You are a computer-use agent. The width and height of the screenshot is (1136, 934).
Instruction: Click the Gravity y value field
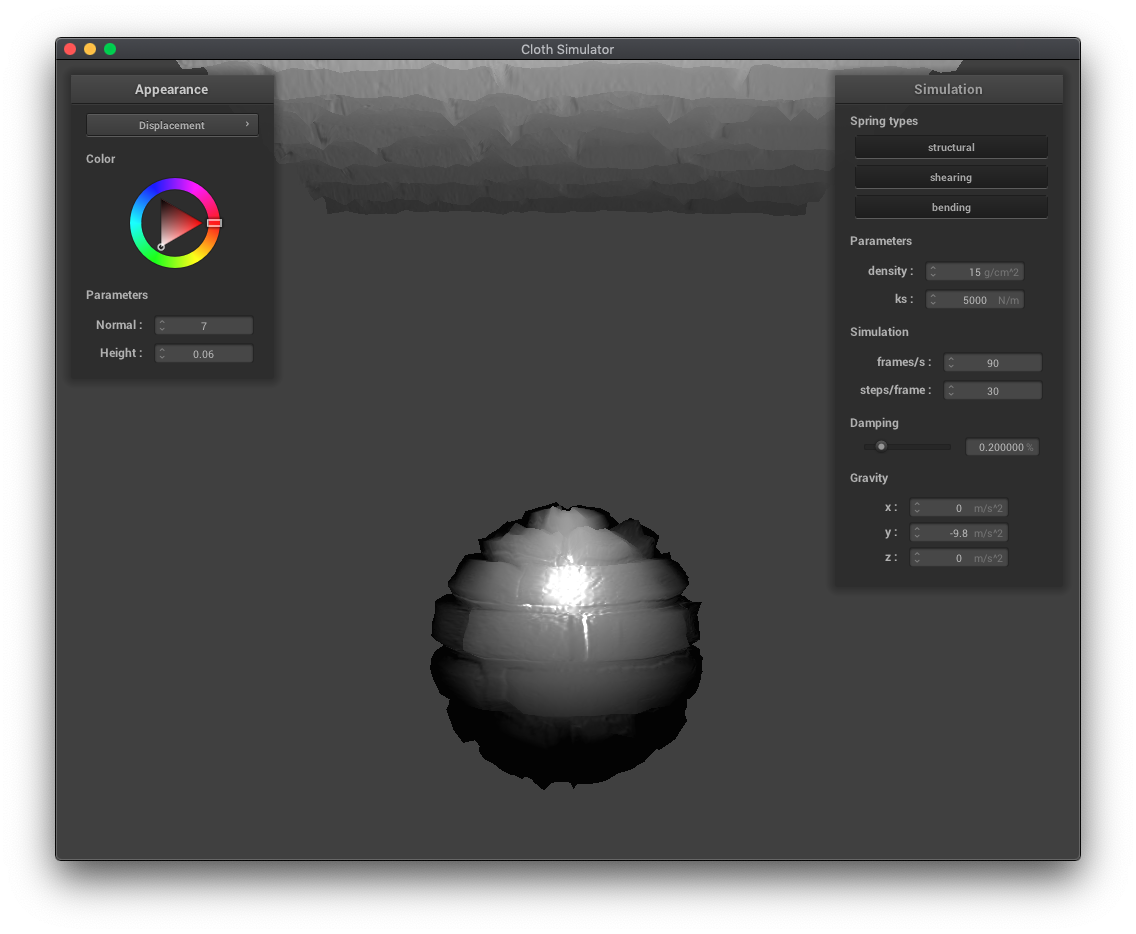pos(958,533)
